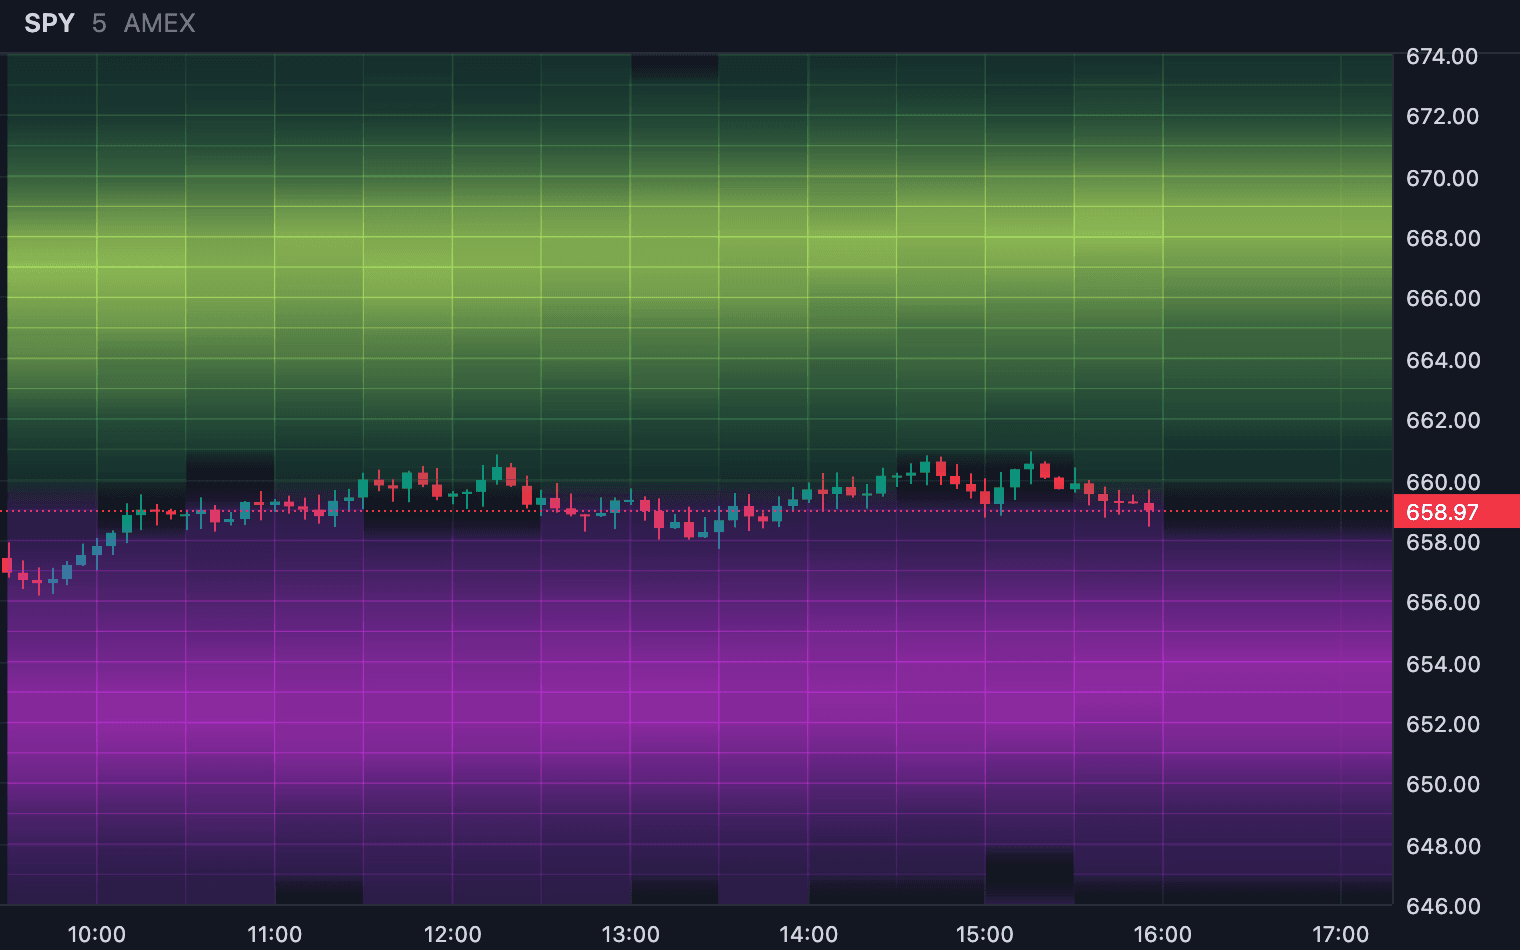Click the 662.00 price scale label
This screenshot has height=950, width=1520.
coord(1442,420)
